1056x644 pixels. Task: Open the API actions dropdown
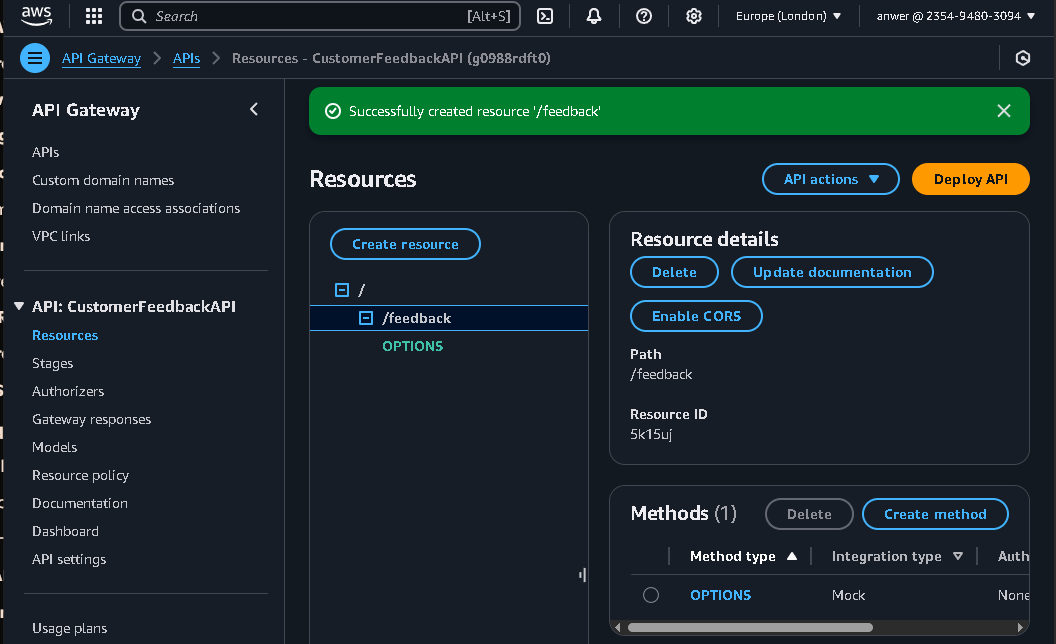click(830, 179)
